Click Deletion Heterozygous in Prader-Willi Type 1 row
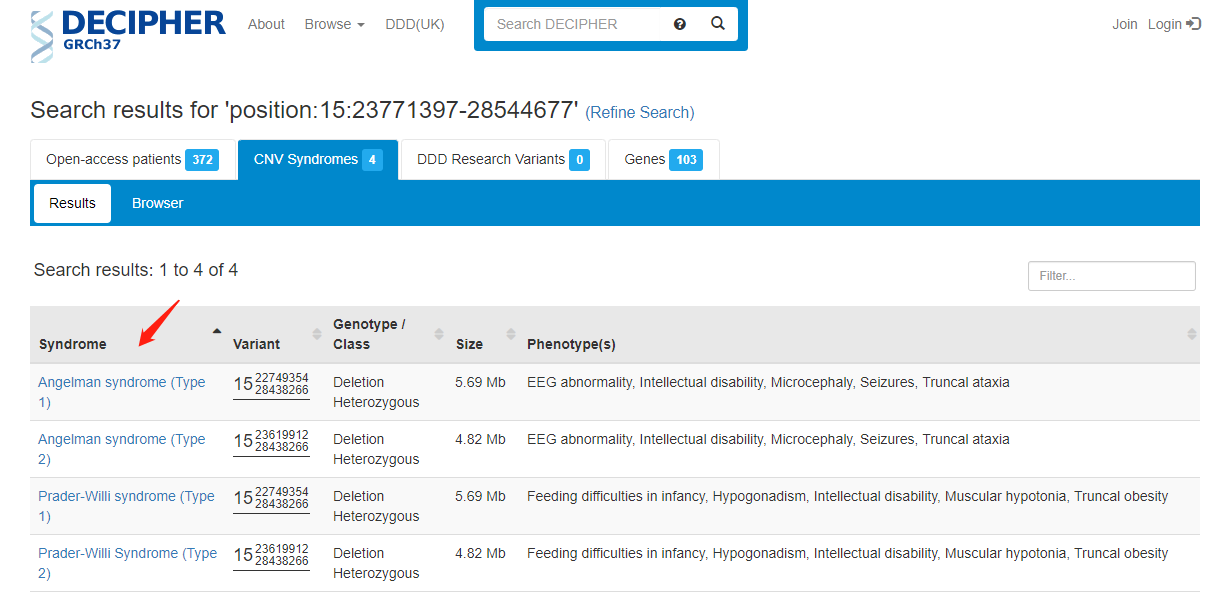The image size is (1232, 610). [x=376, y=506]
